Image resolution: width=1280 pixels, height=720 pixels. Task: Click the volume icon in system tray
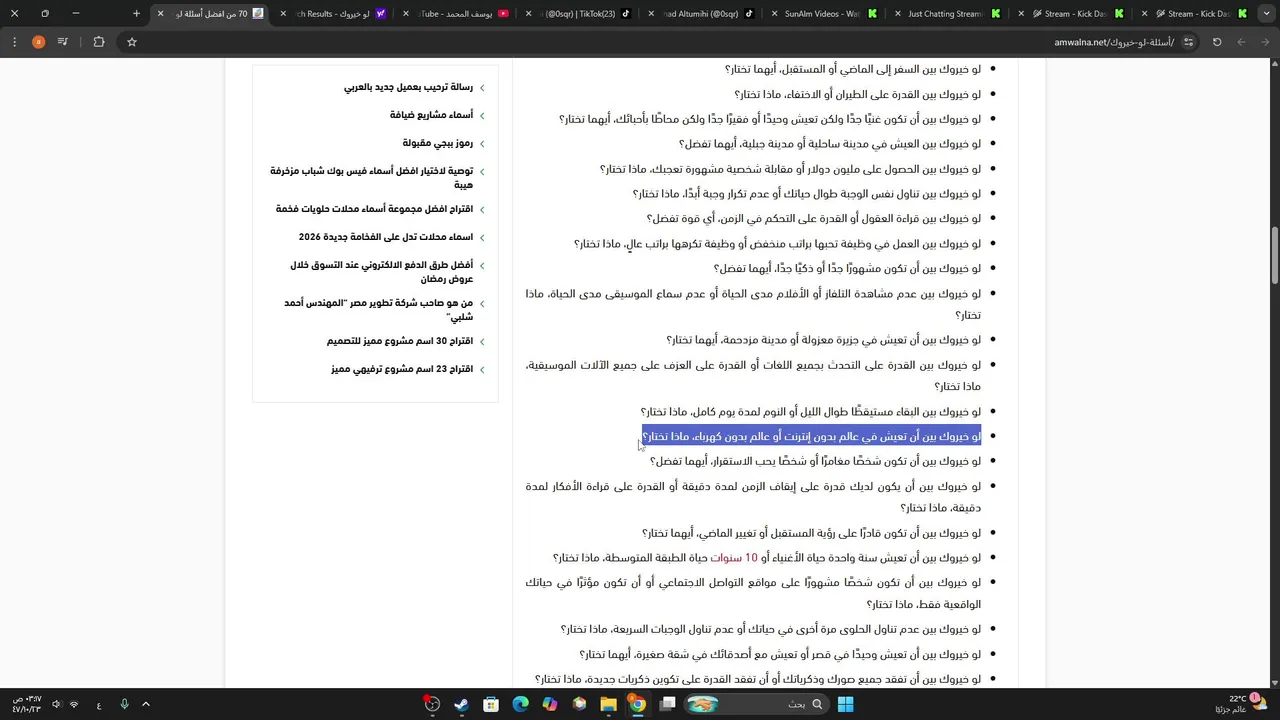[55, 704]
